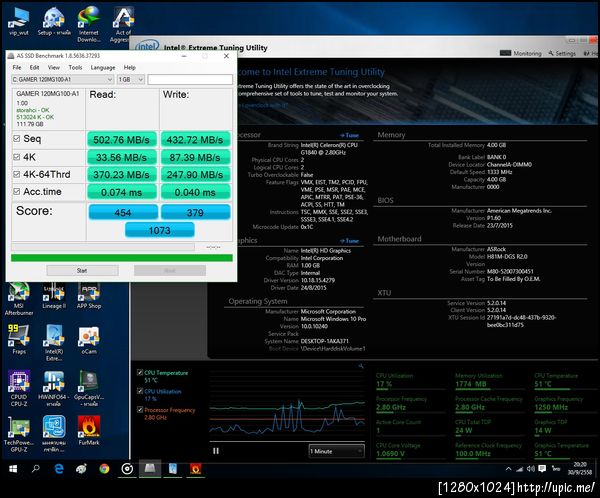Switch keyboard language indicator in tray
Screen dimensions: 600x498
pos(556,469)
